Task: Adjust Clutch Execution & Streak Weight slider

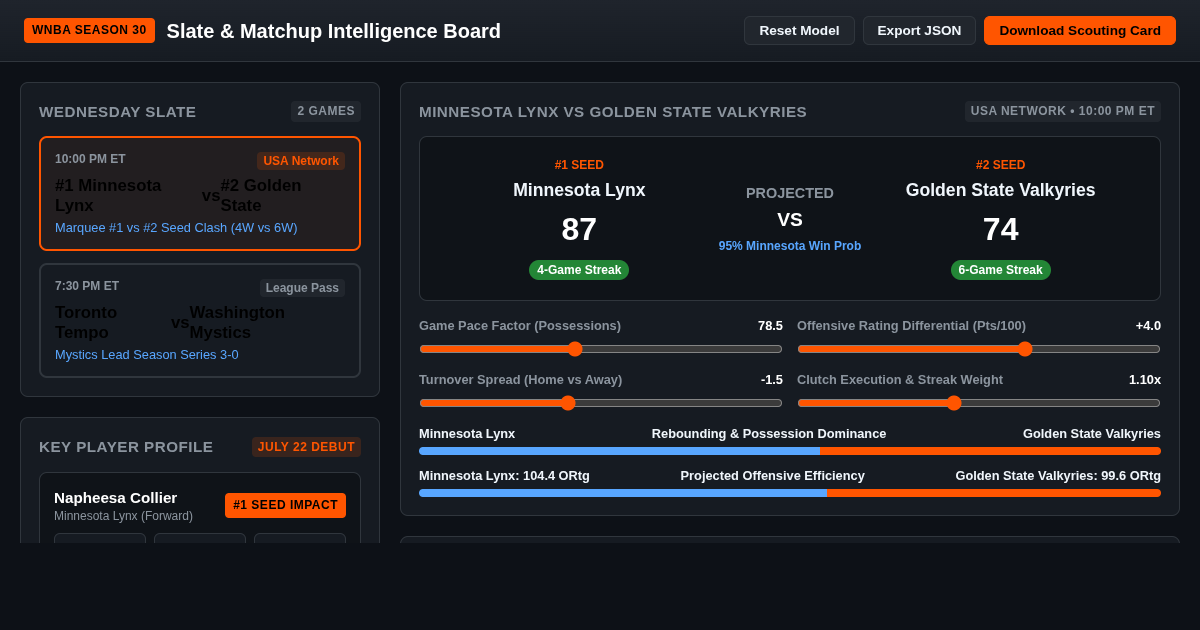Action: 979,403
